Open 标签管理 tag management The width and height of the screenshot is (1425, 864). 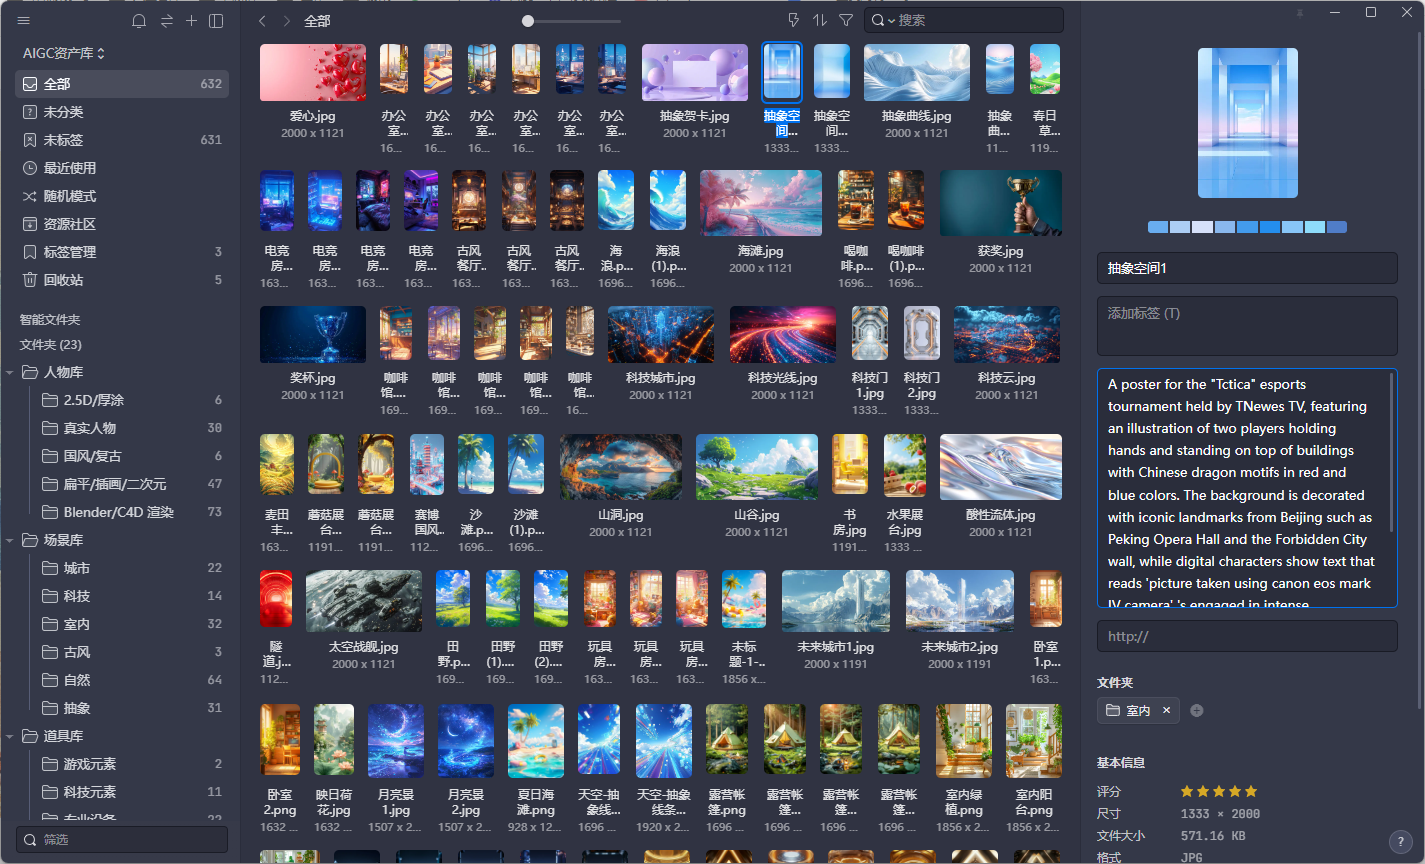(122, 252)
